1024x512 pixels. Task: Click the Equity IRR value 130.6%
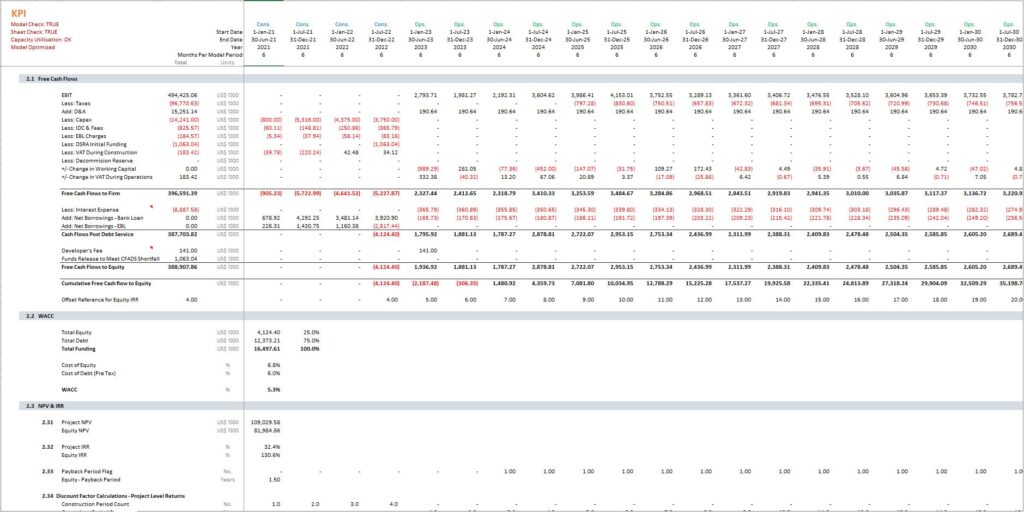[271, 455]
